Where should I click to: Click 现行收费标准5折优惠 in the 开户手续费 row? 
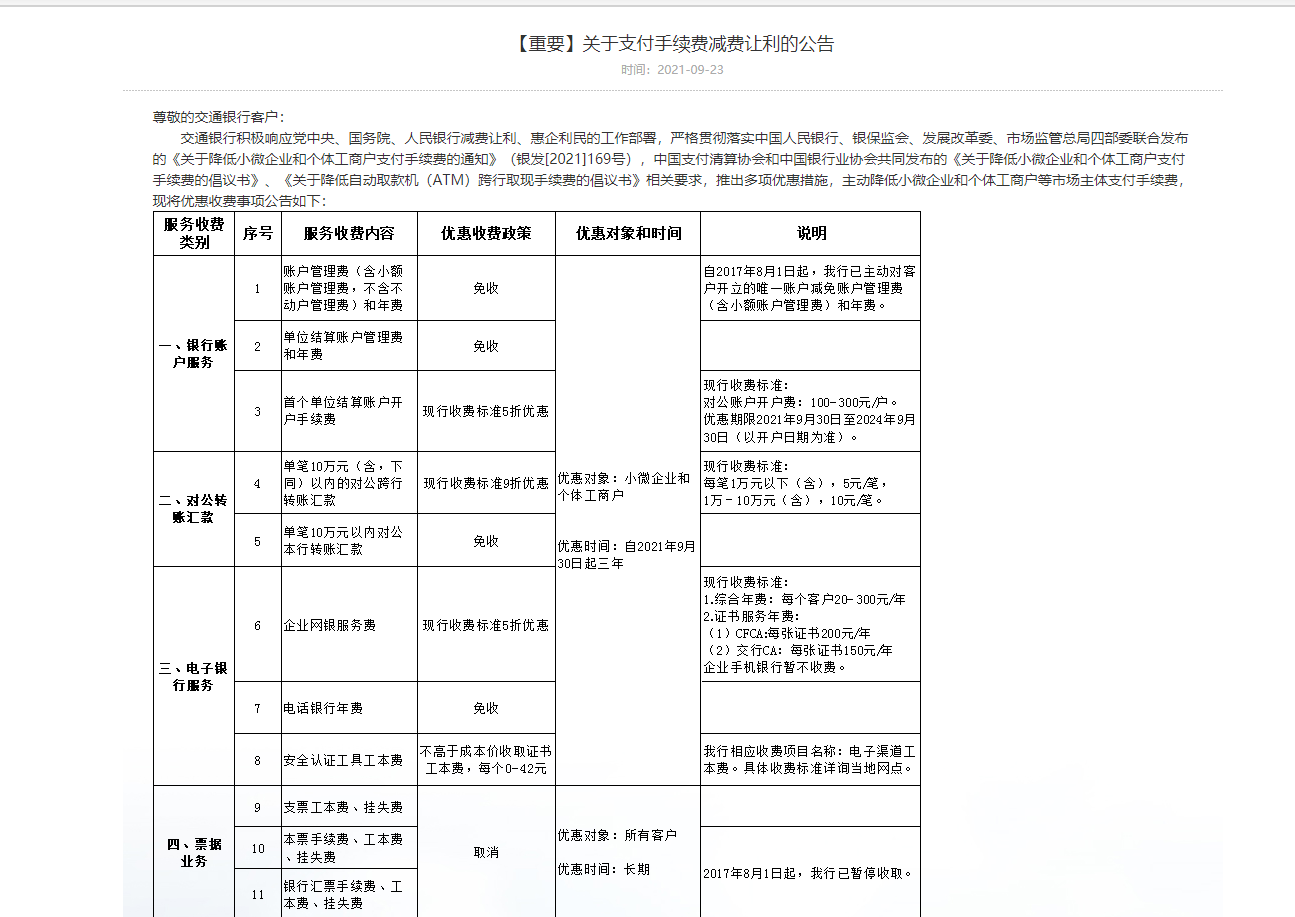pyautogui.click(x=486, y=411)
